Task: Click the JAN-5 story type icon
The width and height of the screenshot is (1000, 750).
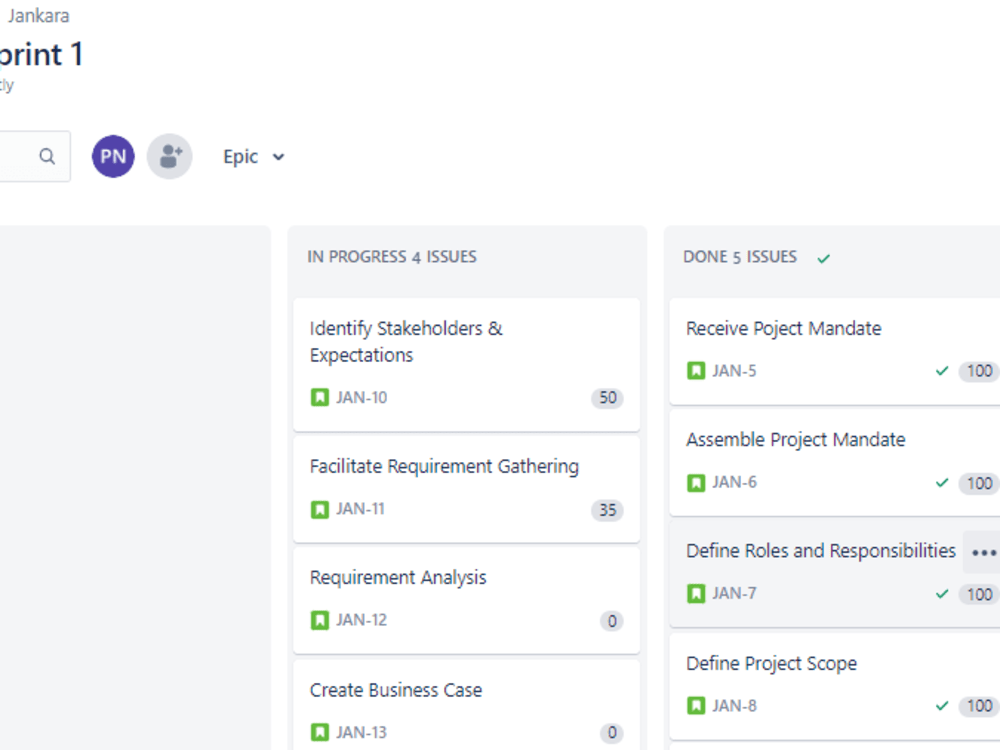Action: coord(696,371)
